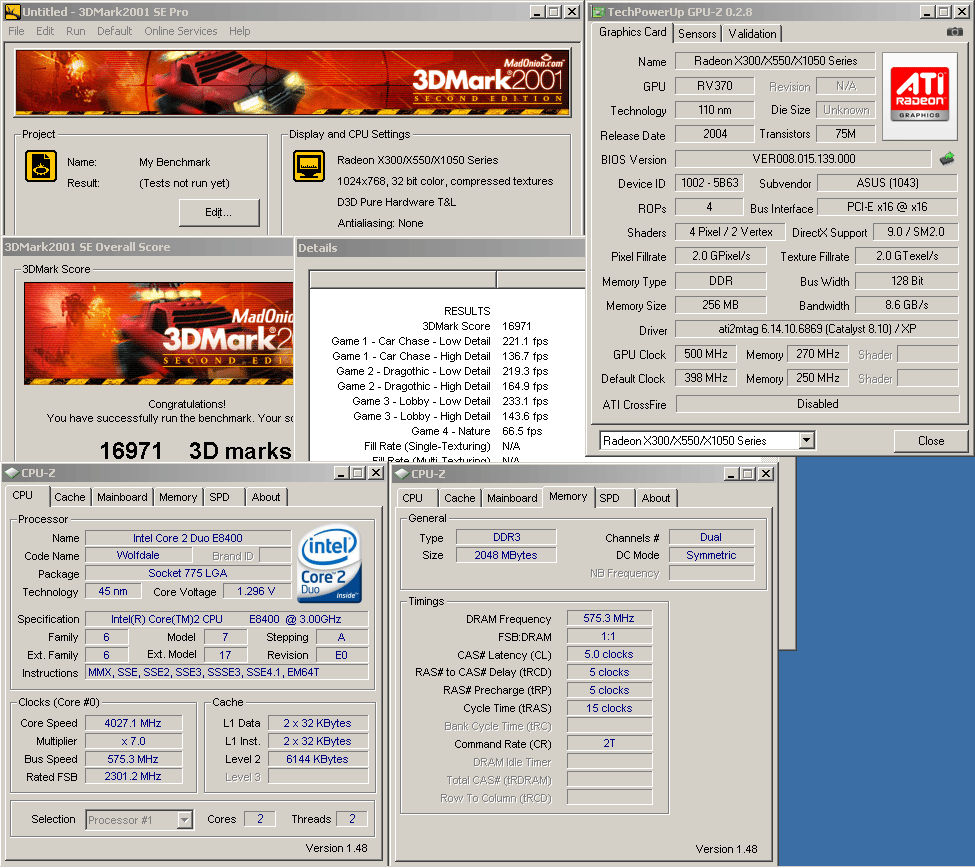Click the Command Rate 2T value
The width and height of the screenshot is (975, 868).
point(609,744)
